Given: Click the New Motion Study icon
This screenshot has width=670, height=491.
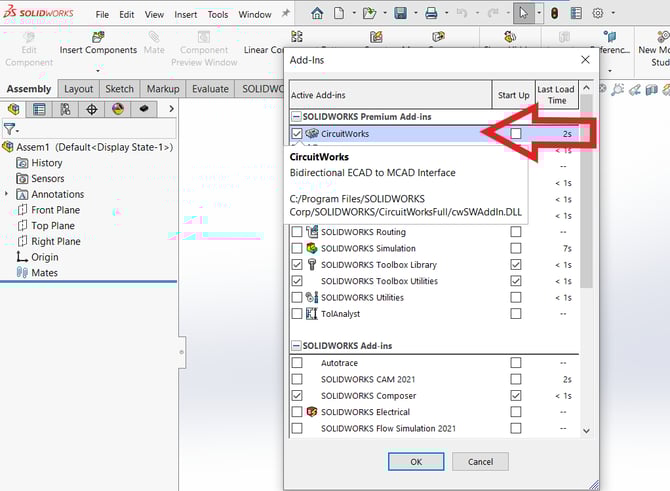Looking at the screenshot, I should click(x=663, y=37).
